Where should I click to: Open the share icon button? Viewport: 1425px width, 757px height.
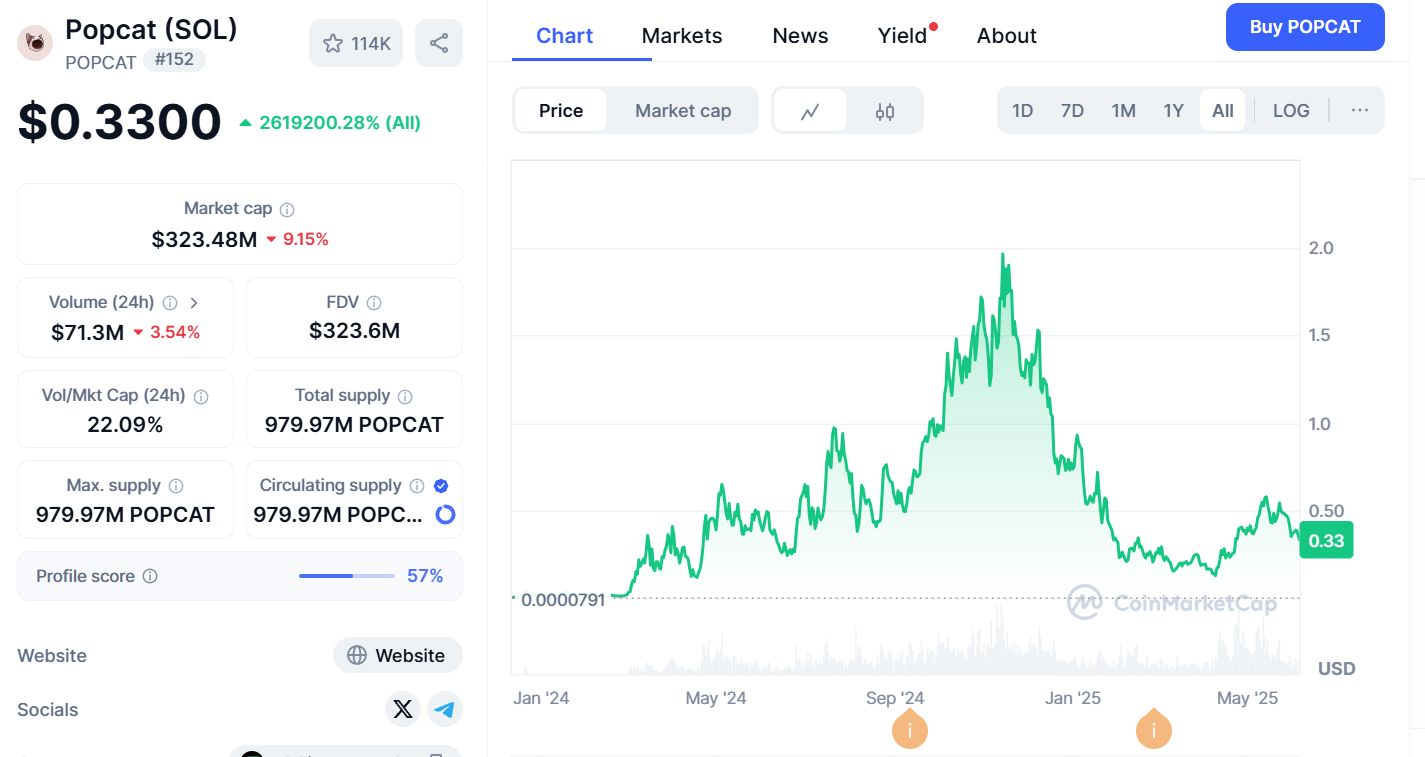tap(439, 43)
